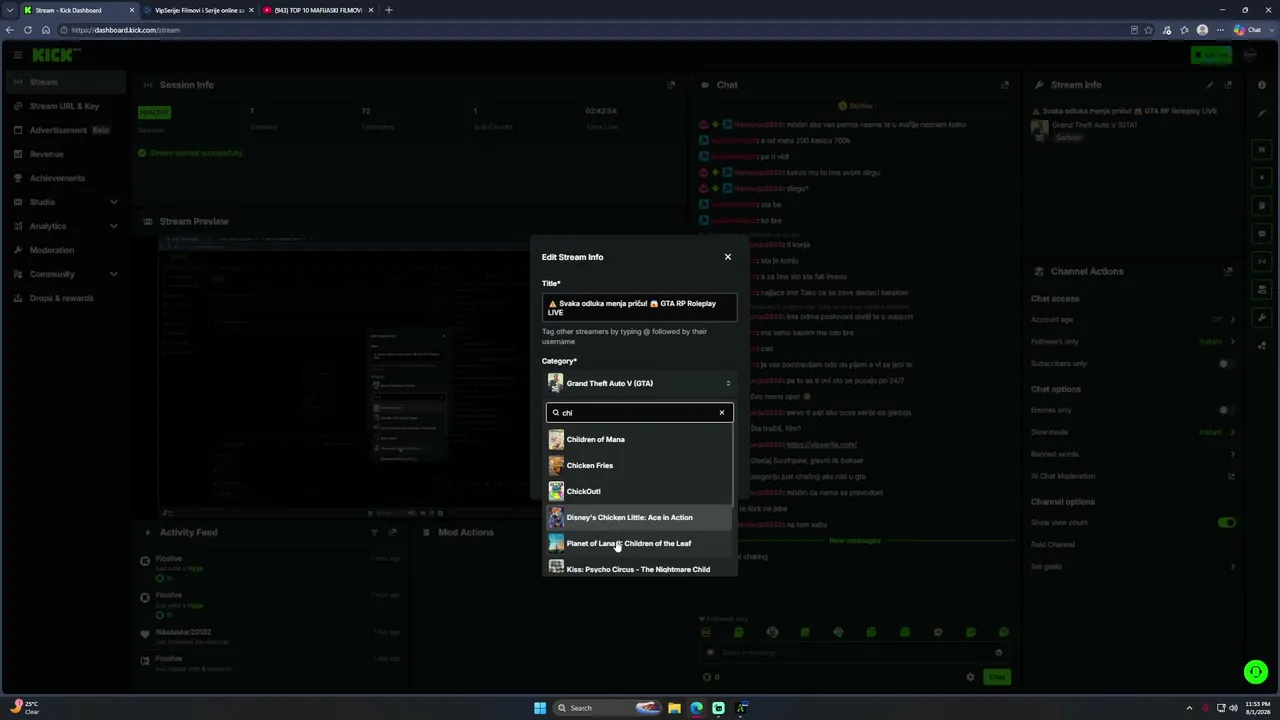Select Kiss: Psycho Circus - The Nightmare Child
The width and height of the screenshot is (1280, 720).
(x=639, y=568)
